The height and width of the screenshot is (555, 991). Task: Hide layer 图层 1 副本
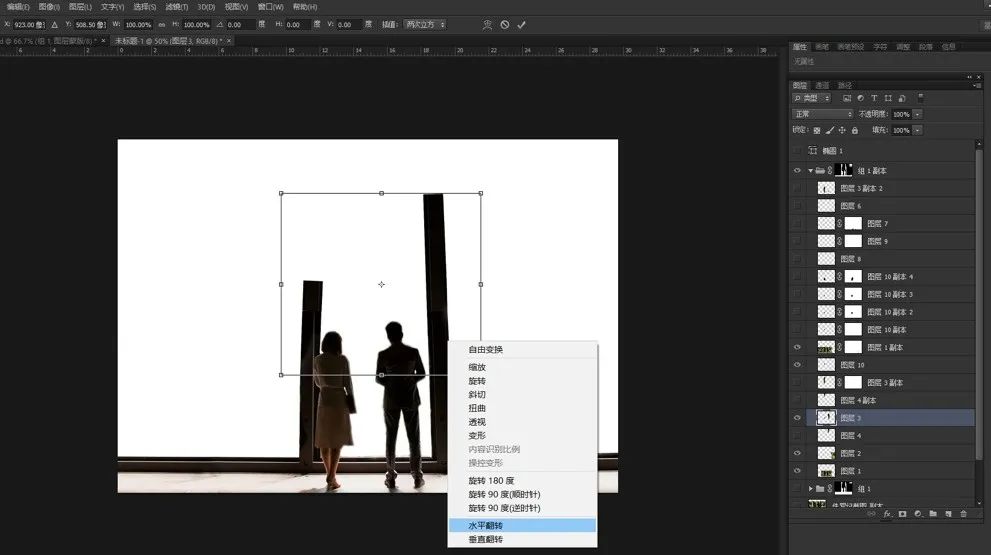[x=797, y=347]
